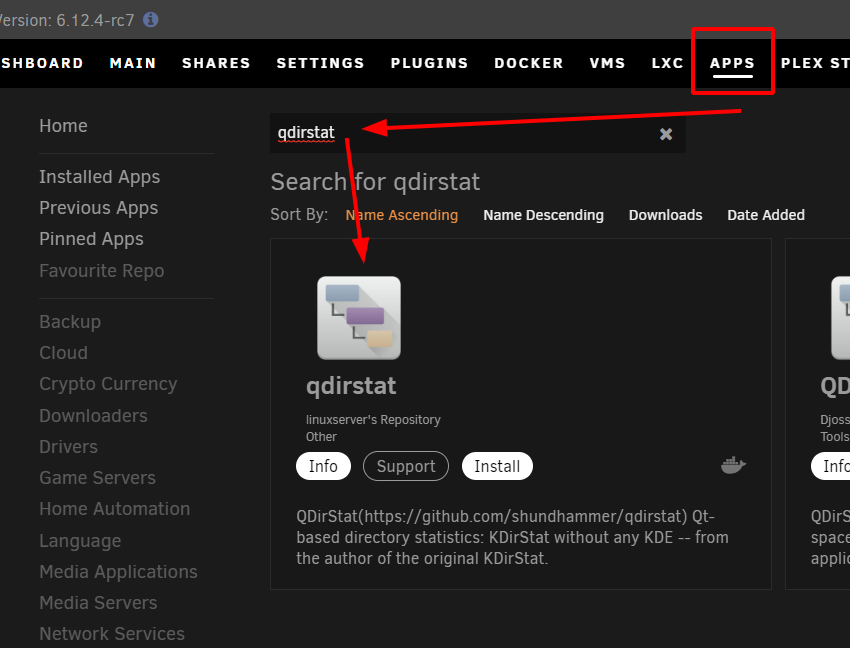This screenshot has height=648, width=850.
Task: Open the Settings tab
Action: [x=320, y=63]
